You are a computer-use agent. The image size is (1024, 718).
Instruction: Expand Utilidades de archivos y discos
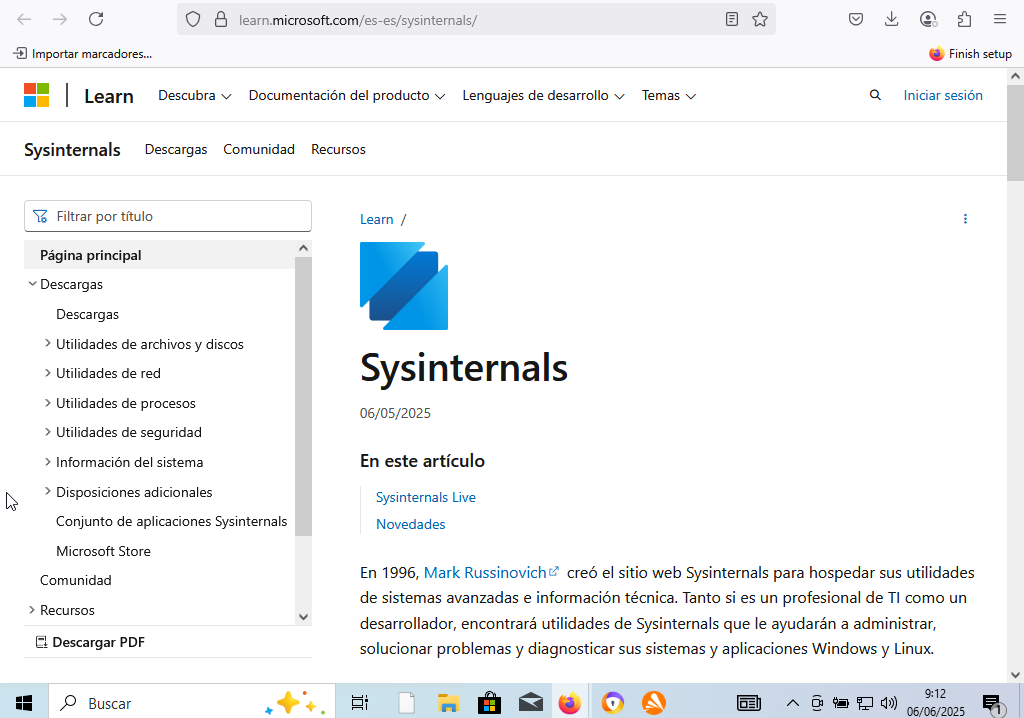(x=48, y=343)
